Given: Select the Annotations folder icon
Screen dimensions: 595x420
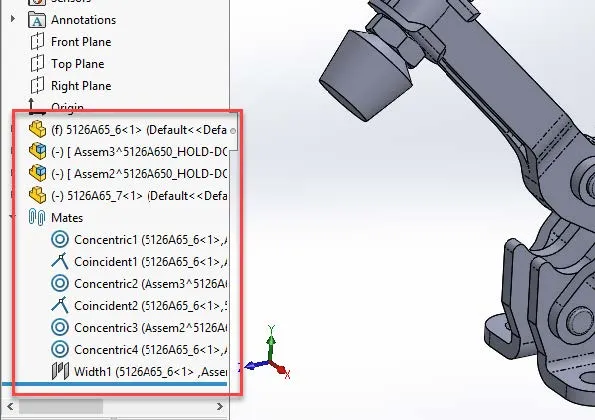Looking at the screenshot, I should pos(37,20).
